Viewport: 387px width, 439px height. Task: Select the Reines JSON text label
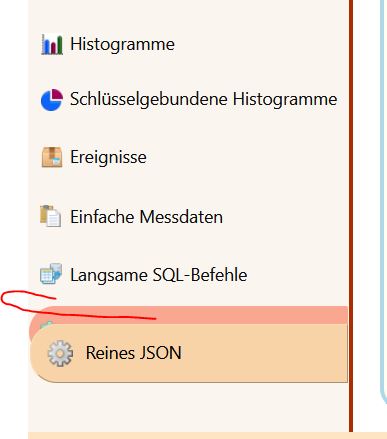(134, 353)
